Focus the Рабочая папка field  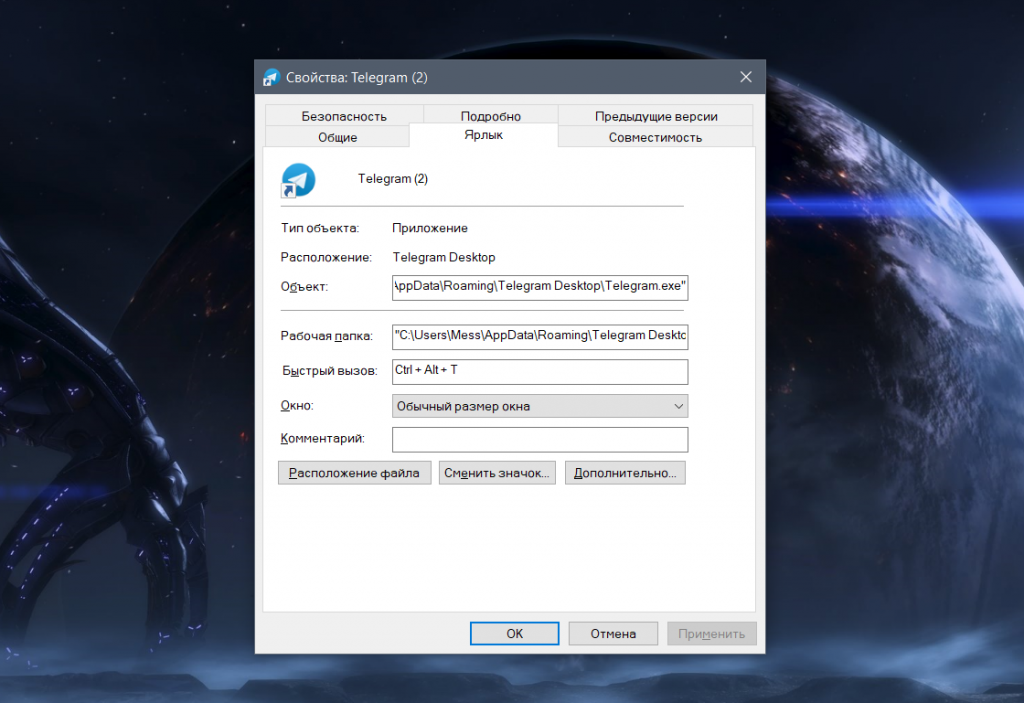click(539, 337)
